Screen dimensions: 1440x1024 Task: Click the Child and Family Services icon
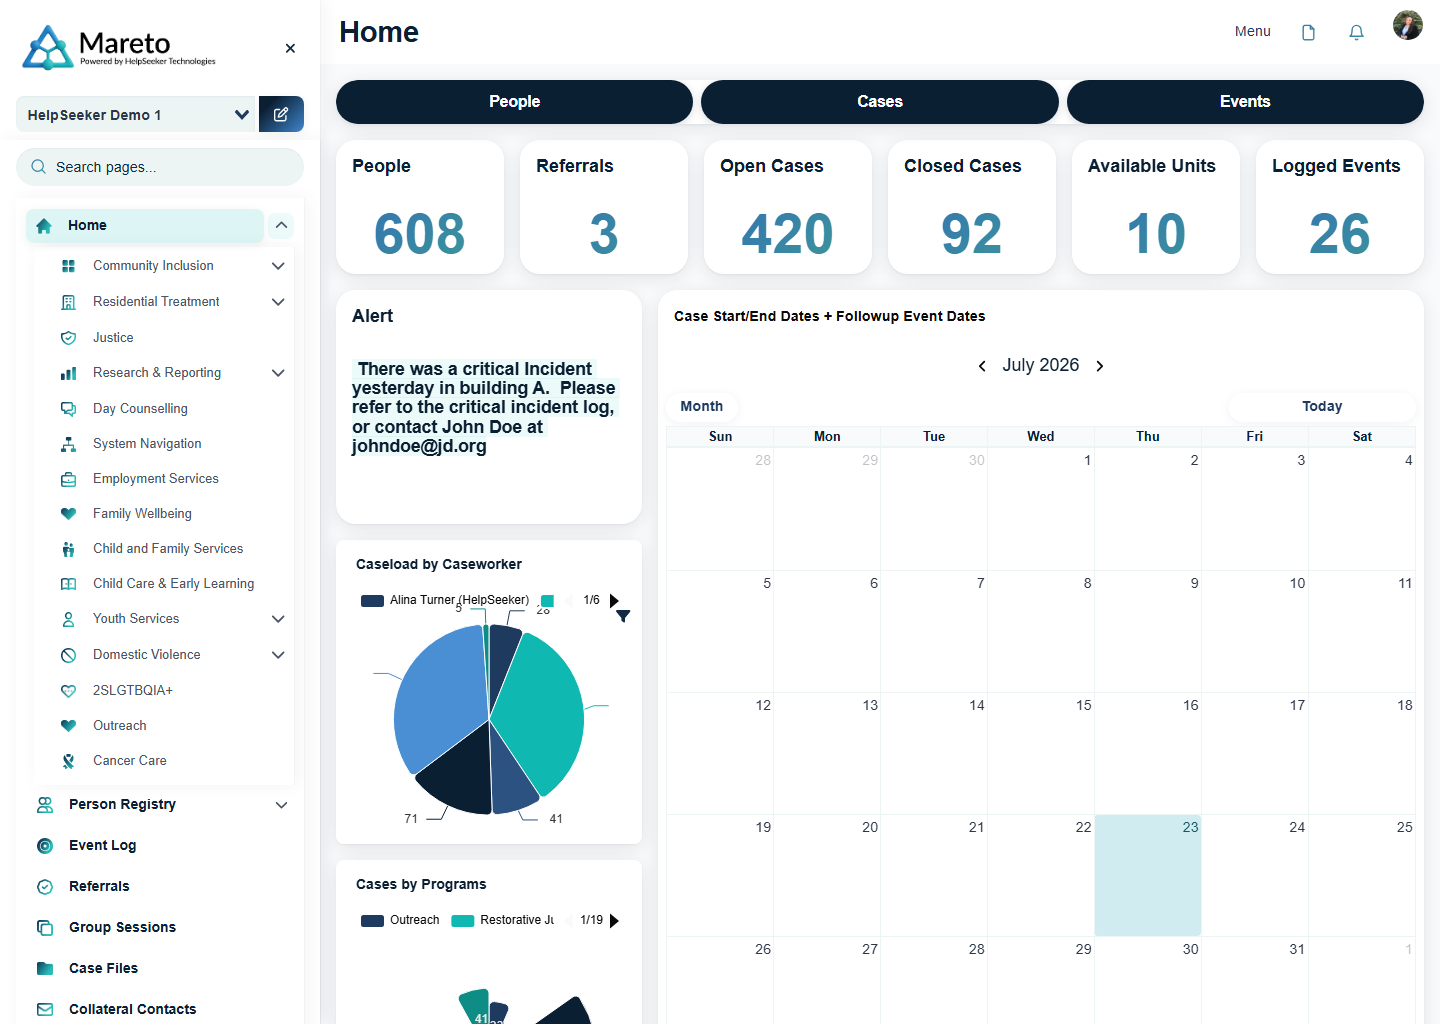68,549
